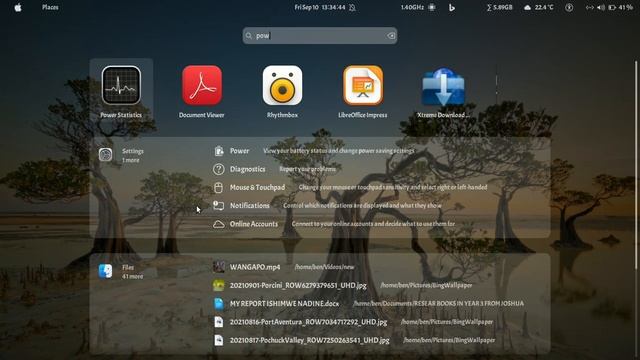Launch Document Viewer

click(202, 92)
